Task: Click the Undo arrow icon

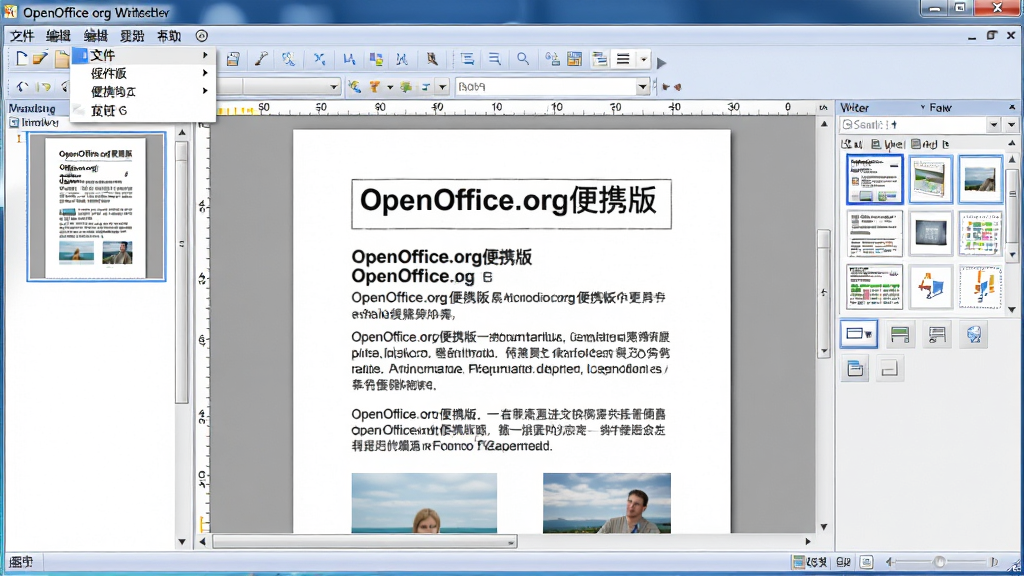Action: coord(23,86)
